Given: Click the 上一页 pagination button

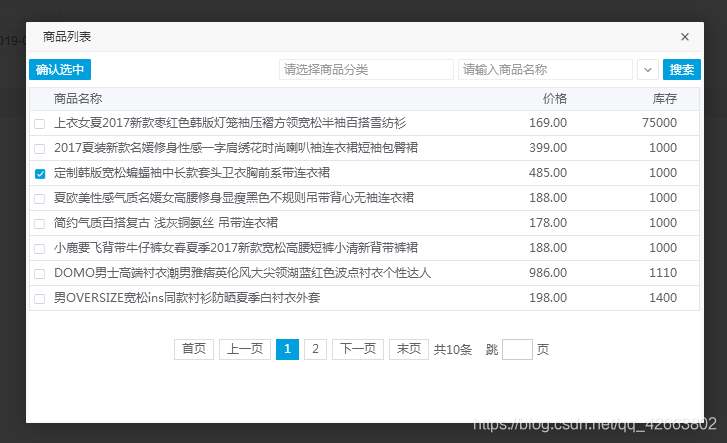Looking at the screenshot, I should click(245, 349).
